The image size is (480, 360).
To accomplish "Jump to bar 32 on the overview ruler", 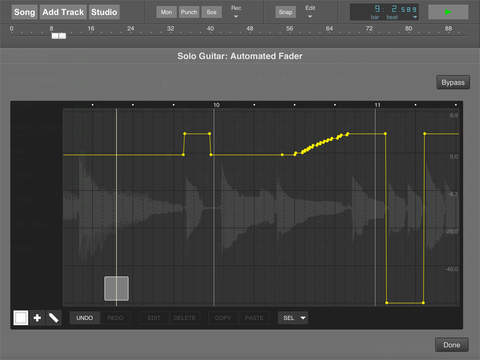I will click(x=170, y=29).
